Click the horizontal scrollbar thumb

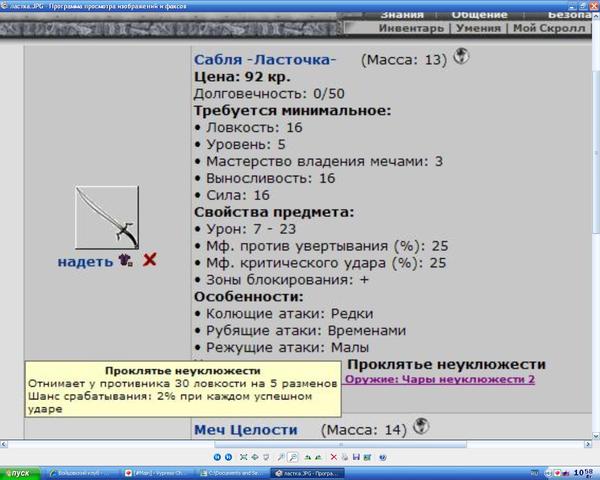340,444
